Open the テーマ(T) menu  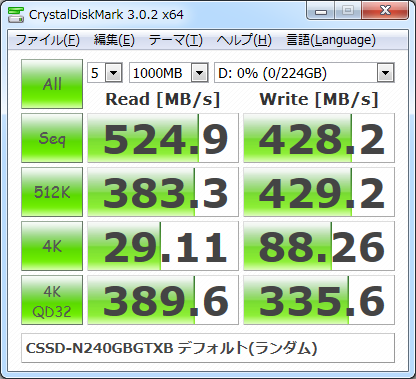pos(176,40)
